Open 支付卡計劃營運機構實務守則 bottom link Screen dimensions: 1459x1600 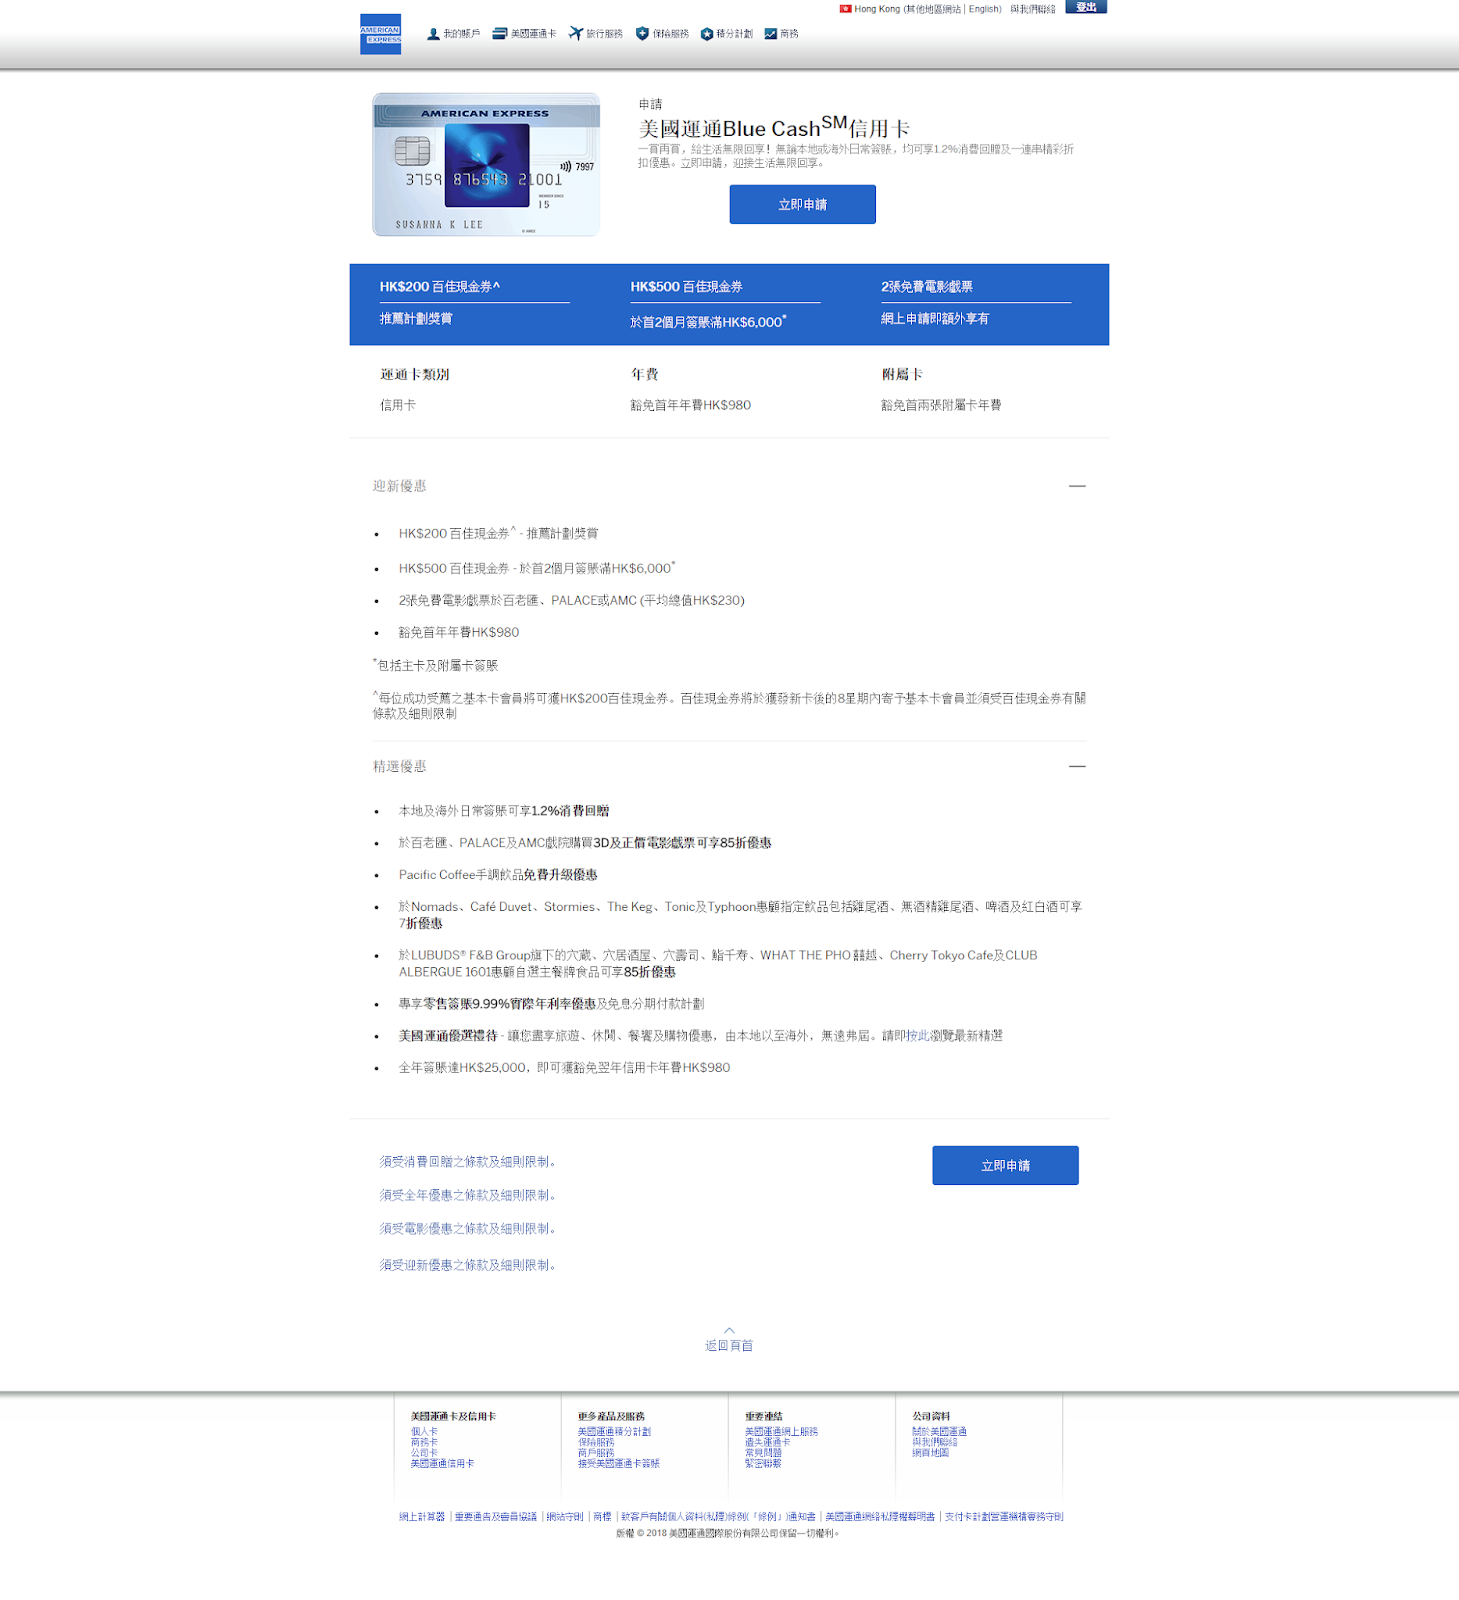1004,1517
